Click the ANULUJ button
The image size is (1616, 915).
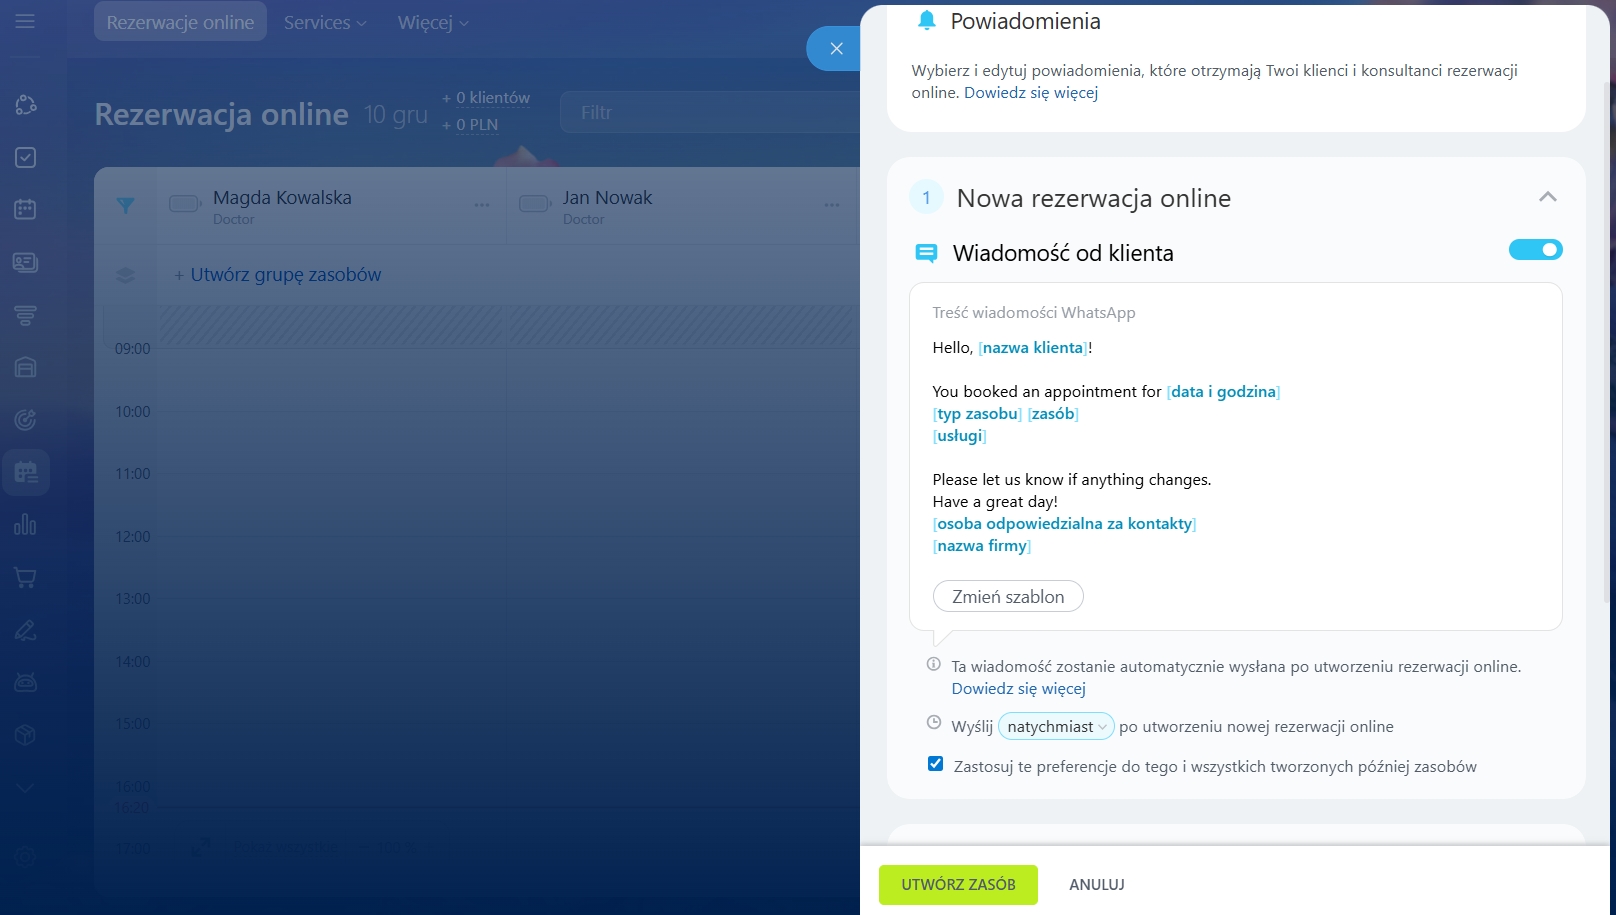coord(1097,885)
